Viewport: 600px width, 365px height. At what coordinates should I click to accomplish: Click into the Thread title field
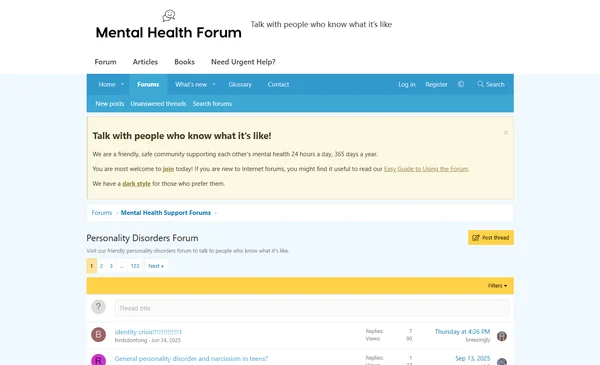tap(312, 308)
